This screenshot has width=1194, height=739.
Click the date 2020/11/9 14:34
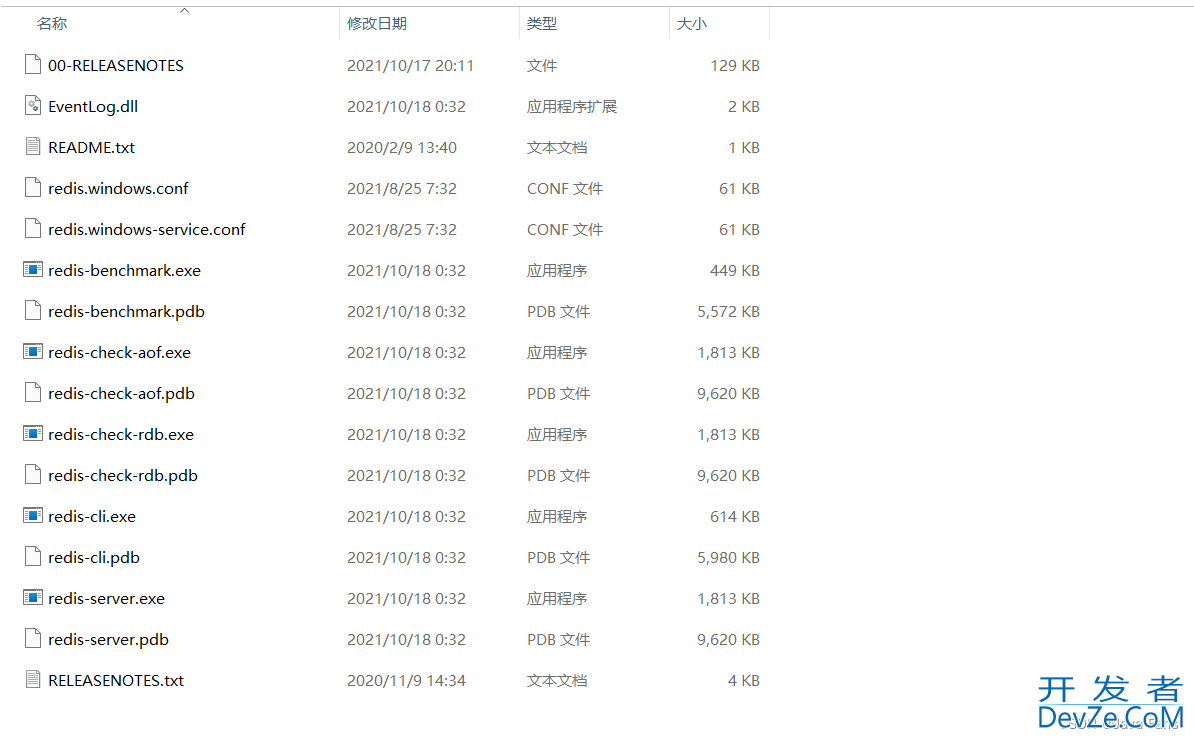(x=407, y=681)
